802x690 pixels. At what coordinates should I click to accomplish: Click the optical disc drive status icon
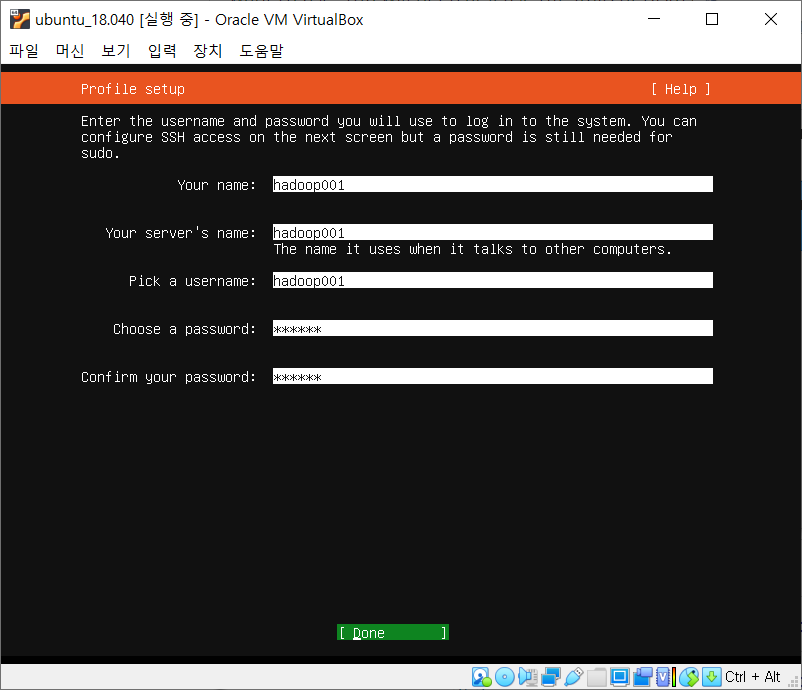(x=505, y=677)
